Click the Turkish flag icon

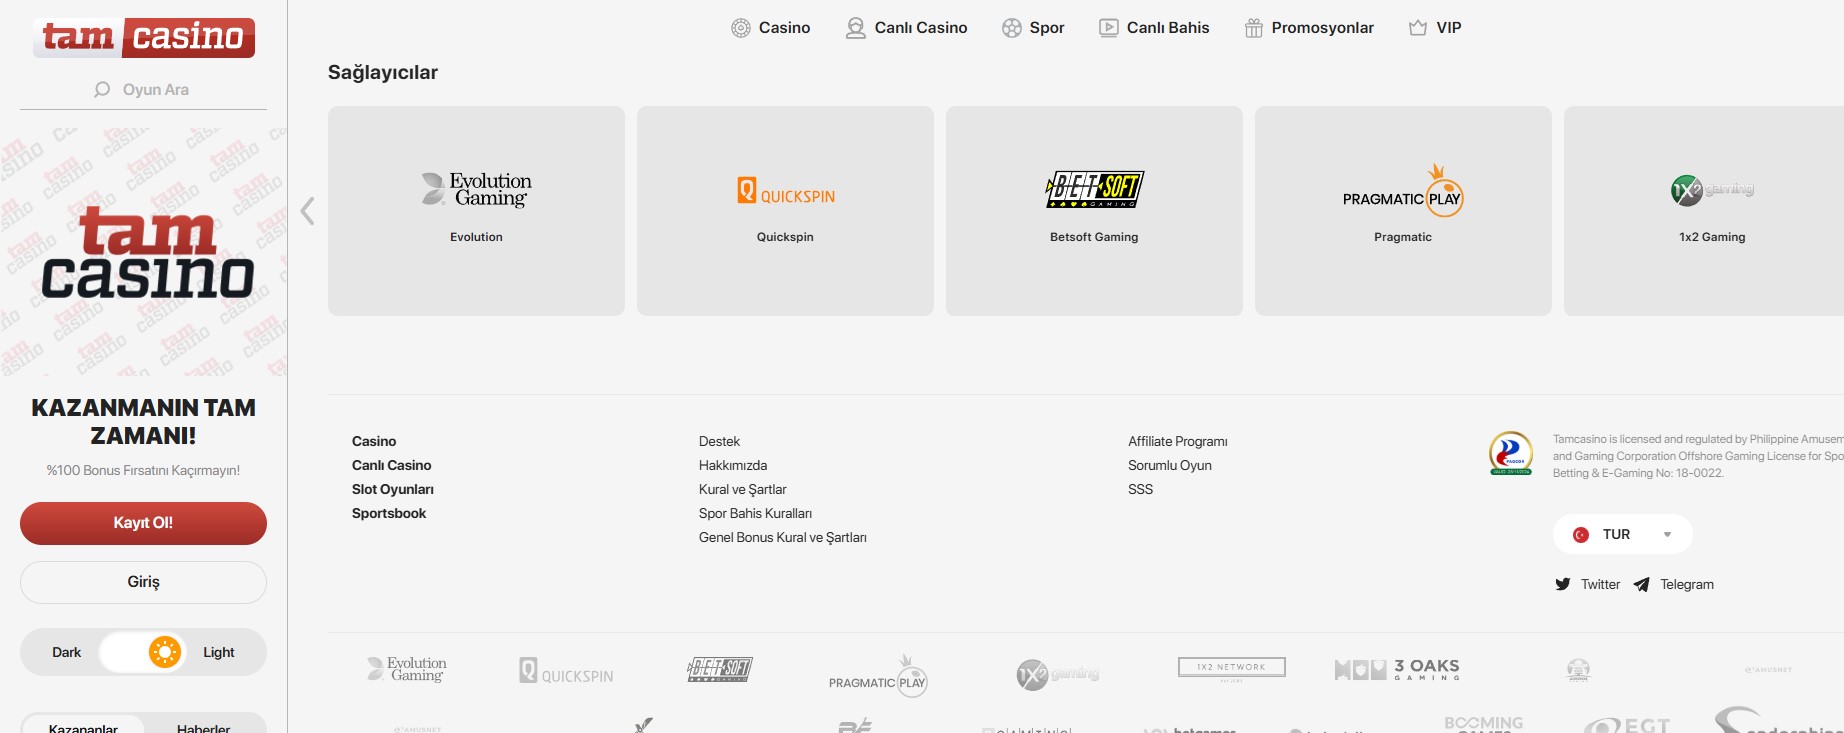[1581, 535]
